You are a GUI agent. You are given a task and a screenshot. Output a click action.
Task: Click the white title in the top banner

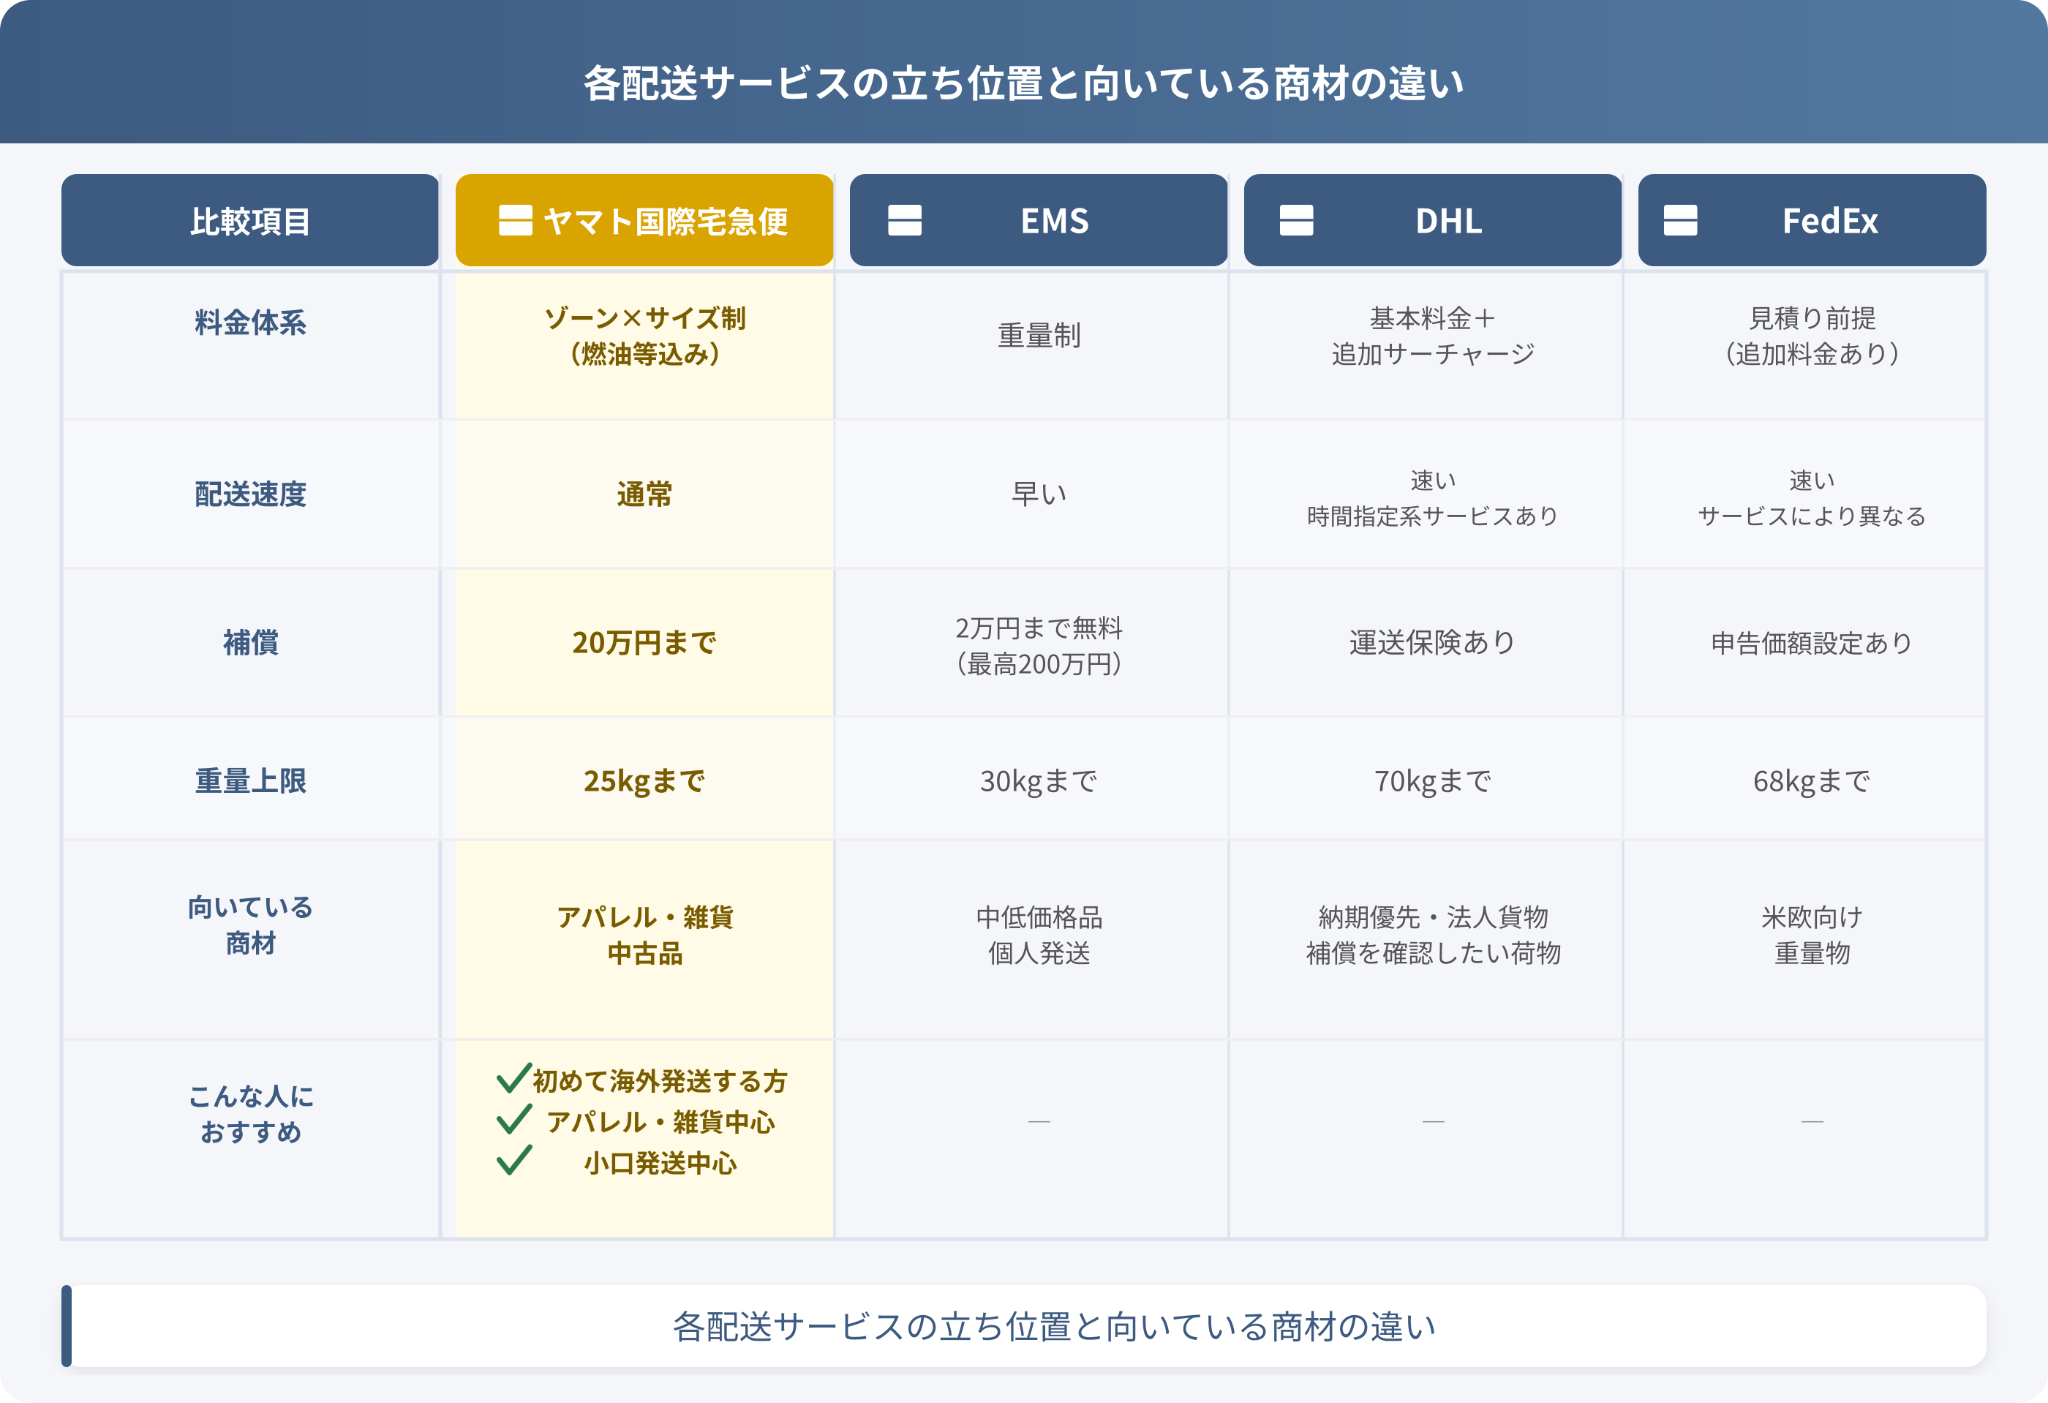(x=1024, y=83)
